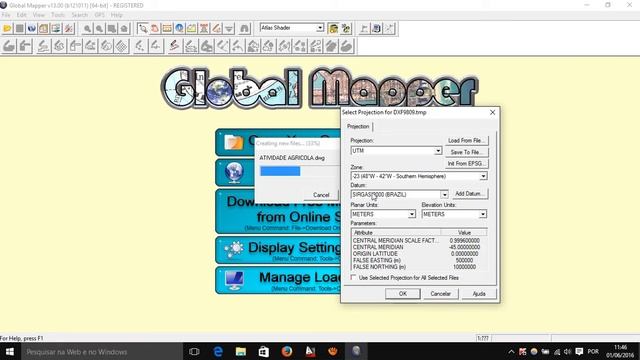Screen dimensions: 640x360
Task: Open Windows Start menu
Action: [x=9, y=351]
